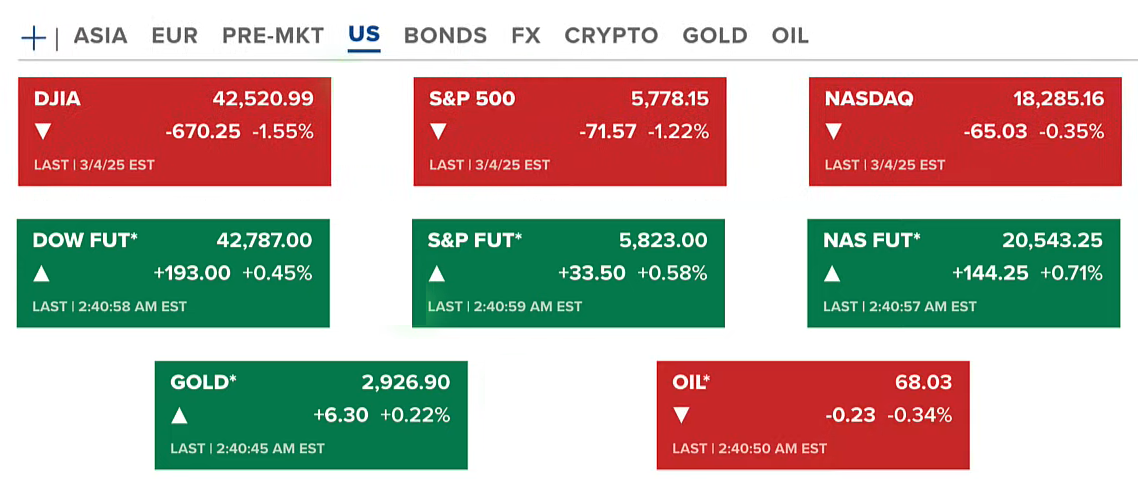
Task: Select the PRE-MKT tab
Action: click(273, 36)
